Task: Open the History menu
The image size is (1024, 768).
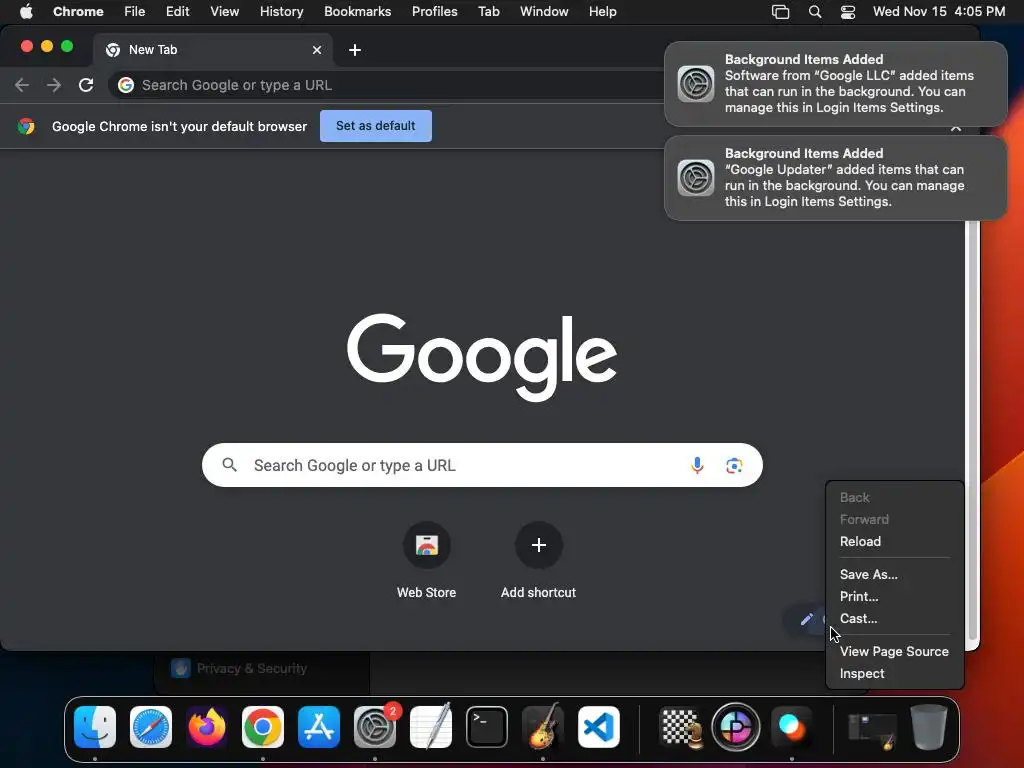Action: tap(281, 12)
